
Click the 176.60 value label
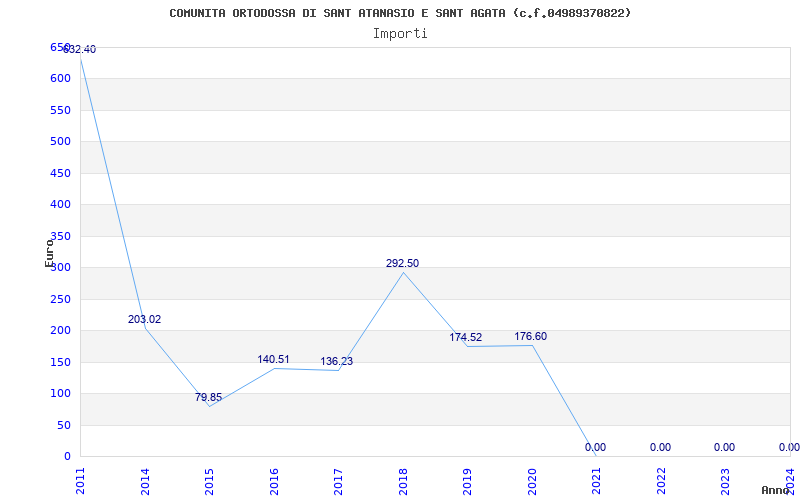click(x=531, y=336)
